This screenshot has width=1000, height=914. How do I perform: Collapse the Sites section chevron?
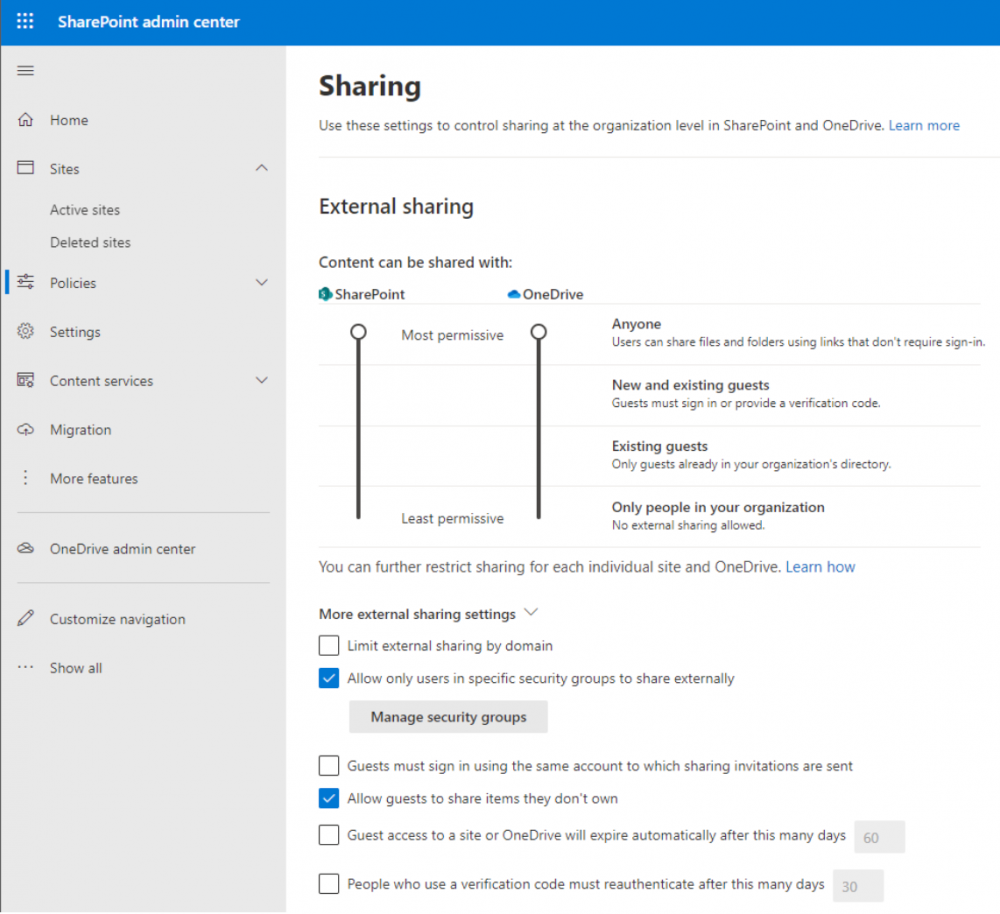(261, 168)
